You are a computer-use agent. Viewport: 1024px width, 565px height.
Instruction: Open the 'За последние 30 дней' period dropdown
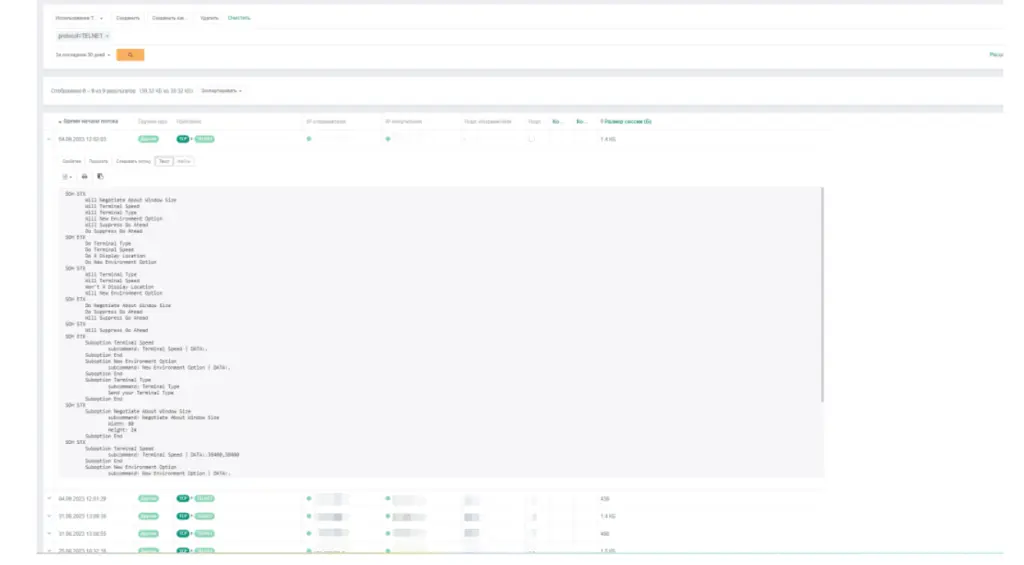(x=83, y=55)
